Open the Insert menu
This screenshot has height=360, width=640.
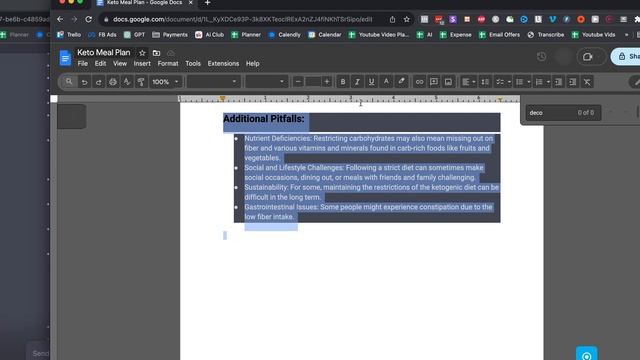(142, 64)
